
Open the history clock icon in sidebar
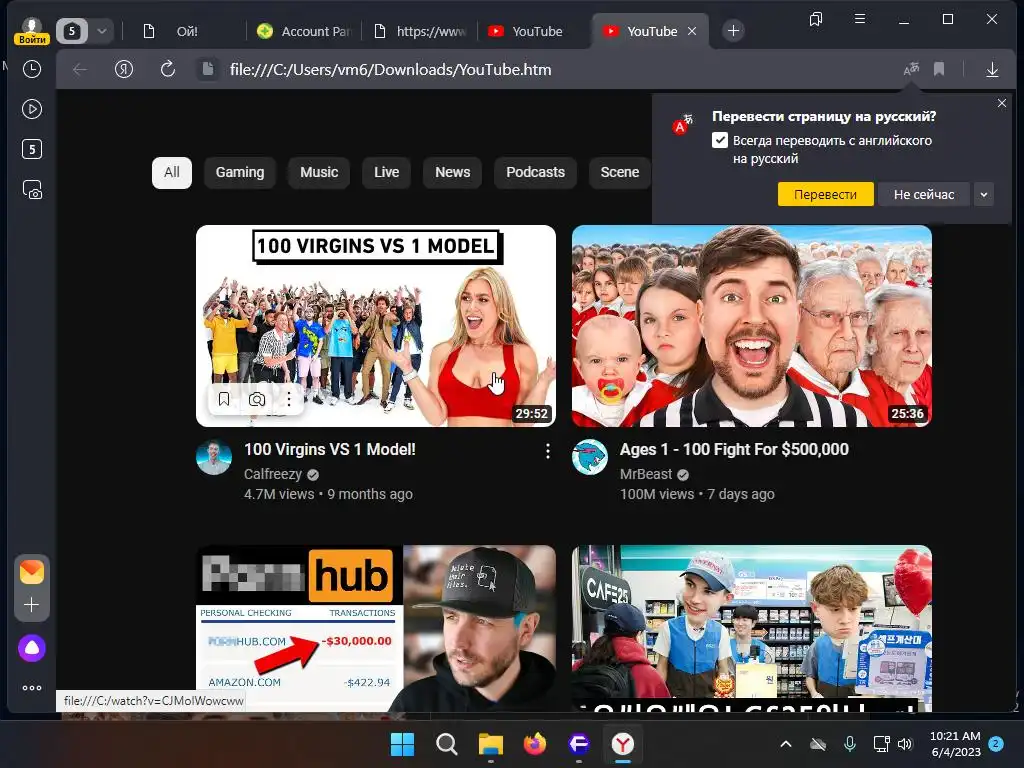(x=31, y=69)
